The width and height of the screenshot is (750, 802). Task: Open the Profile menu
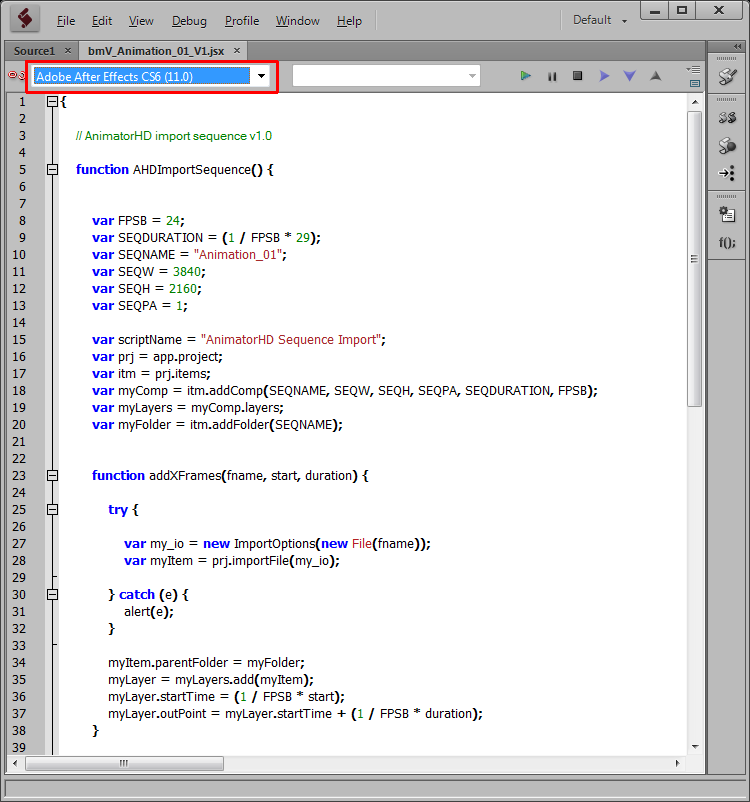(x=242, y=21)
